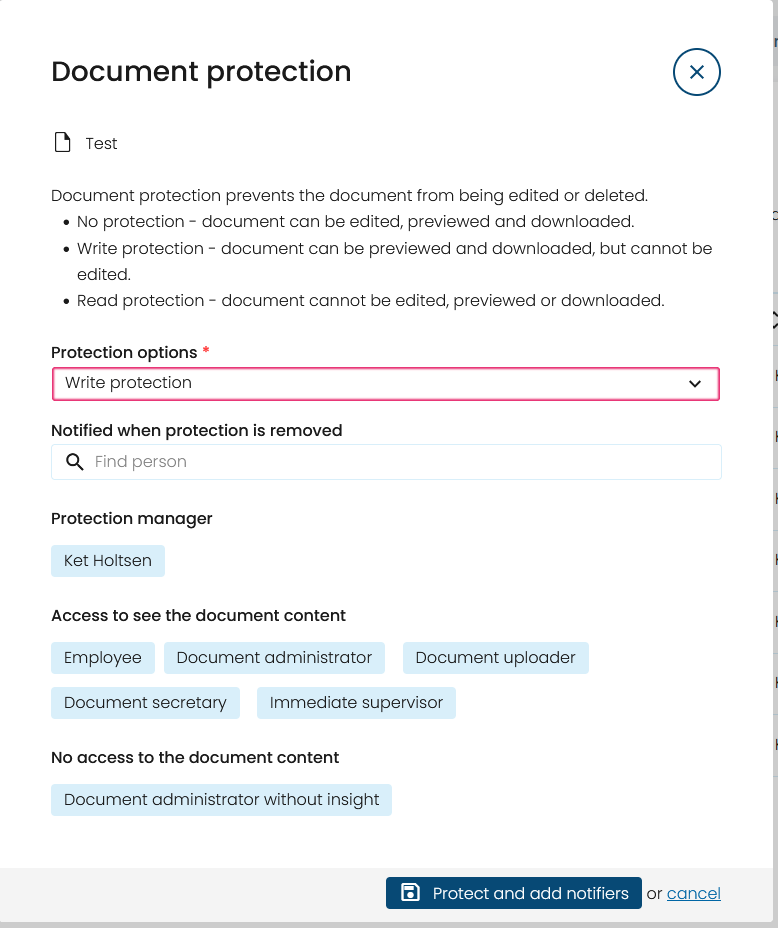Click the Find person search field
The width and height of the screenshot is (778, 928).
(x=386, y=462)
